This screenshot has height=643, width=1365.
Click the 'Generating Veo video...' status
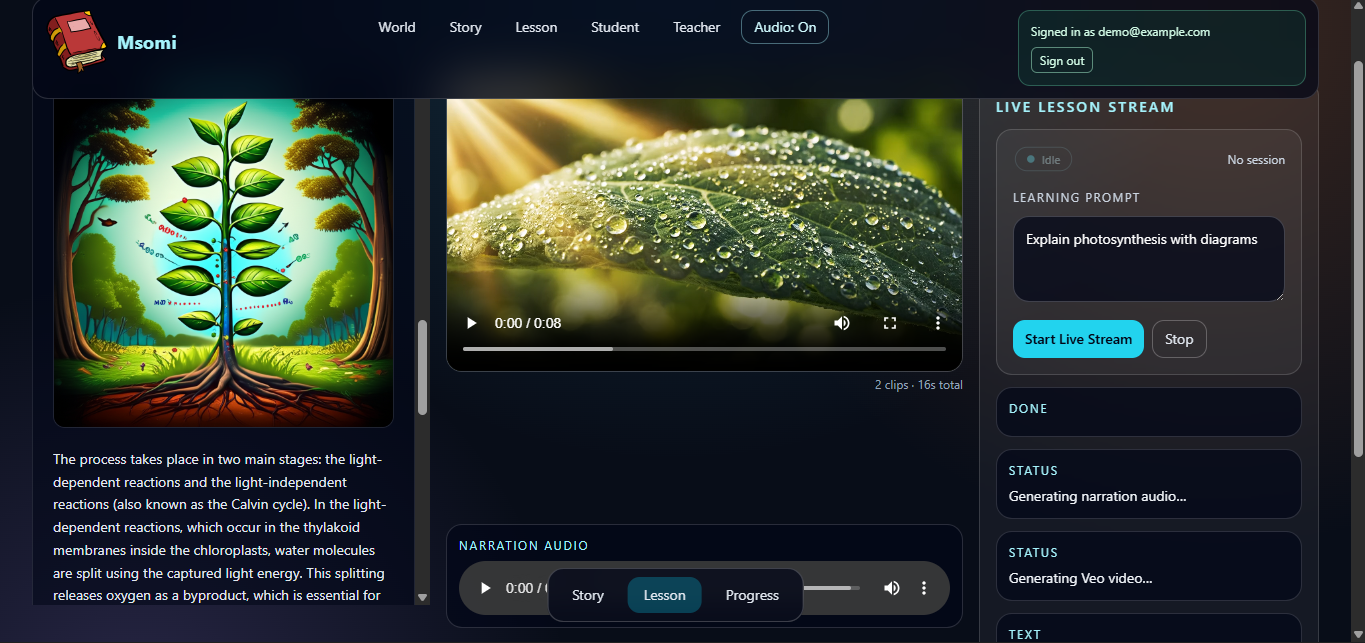1080,578
